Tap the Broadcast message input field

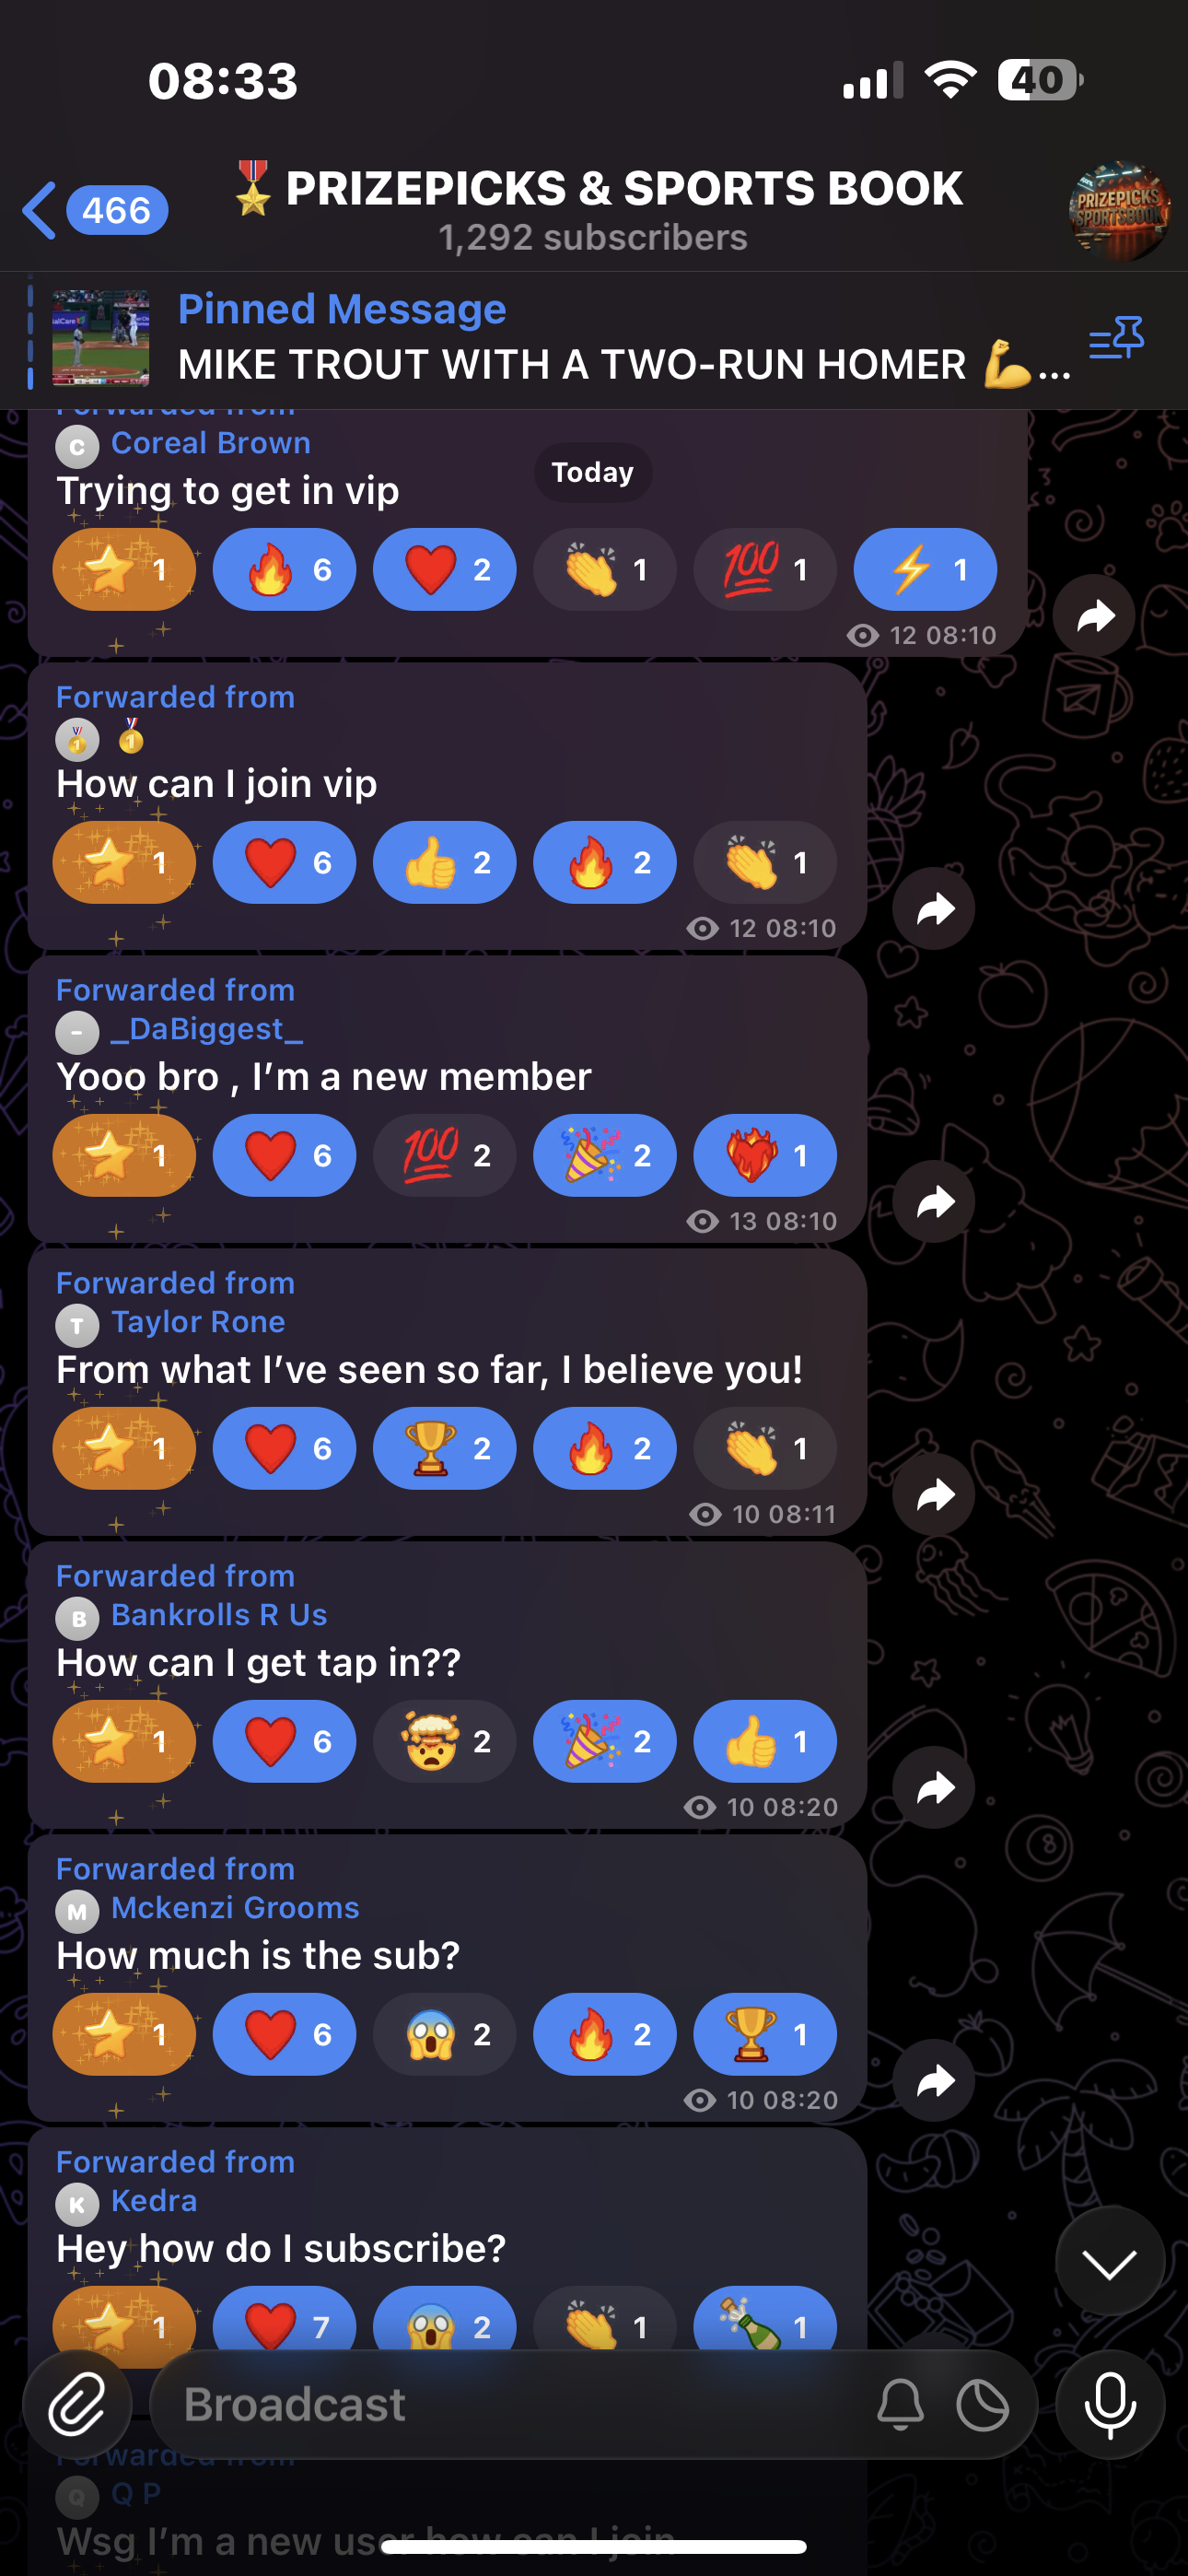pos(510,2404)
